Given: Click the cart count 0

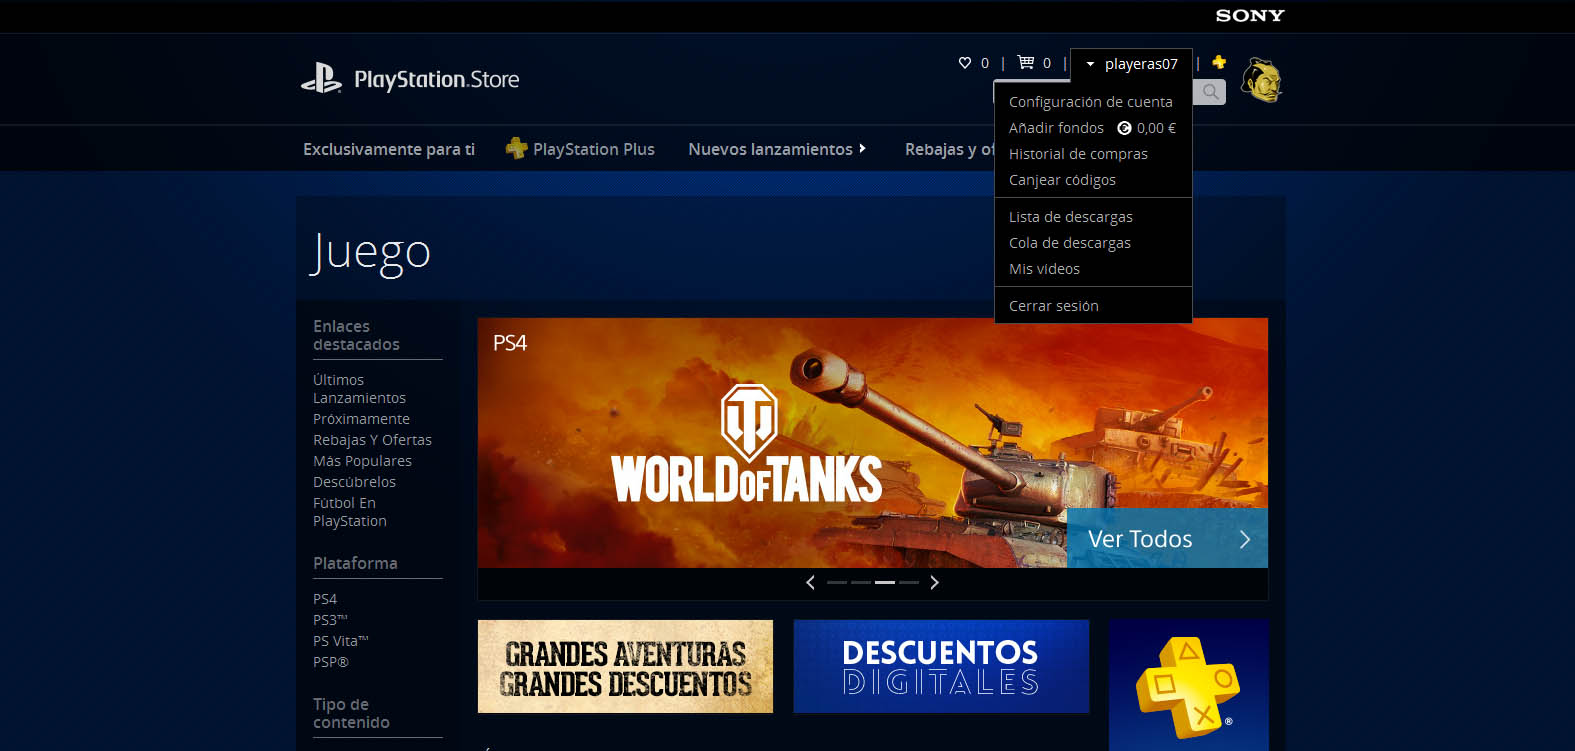Looking at the screenshot, I should (x=1047, y=63).
